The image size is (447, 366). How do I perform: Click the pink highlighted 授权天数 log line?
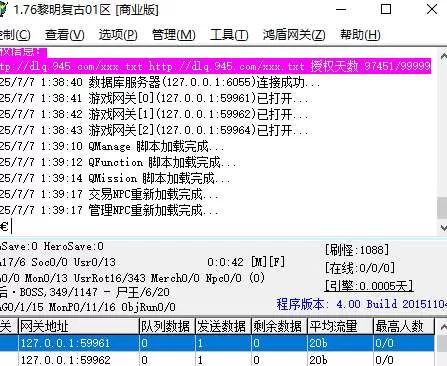pos(215,66)
